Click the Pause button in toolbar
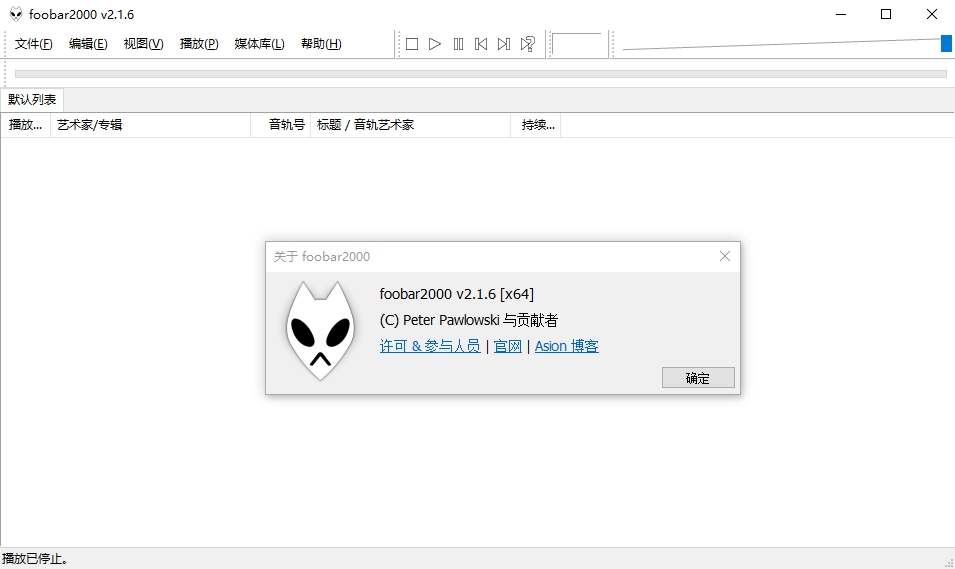Viewport: 955px width, 569px height. tap(458, 44)
